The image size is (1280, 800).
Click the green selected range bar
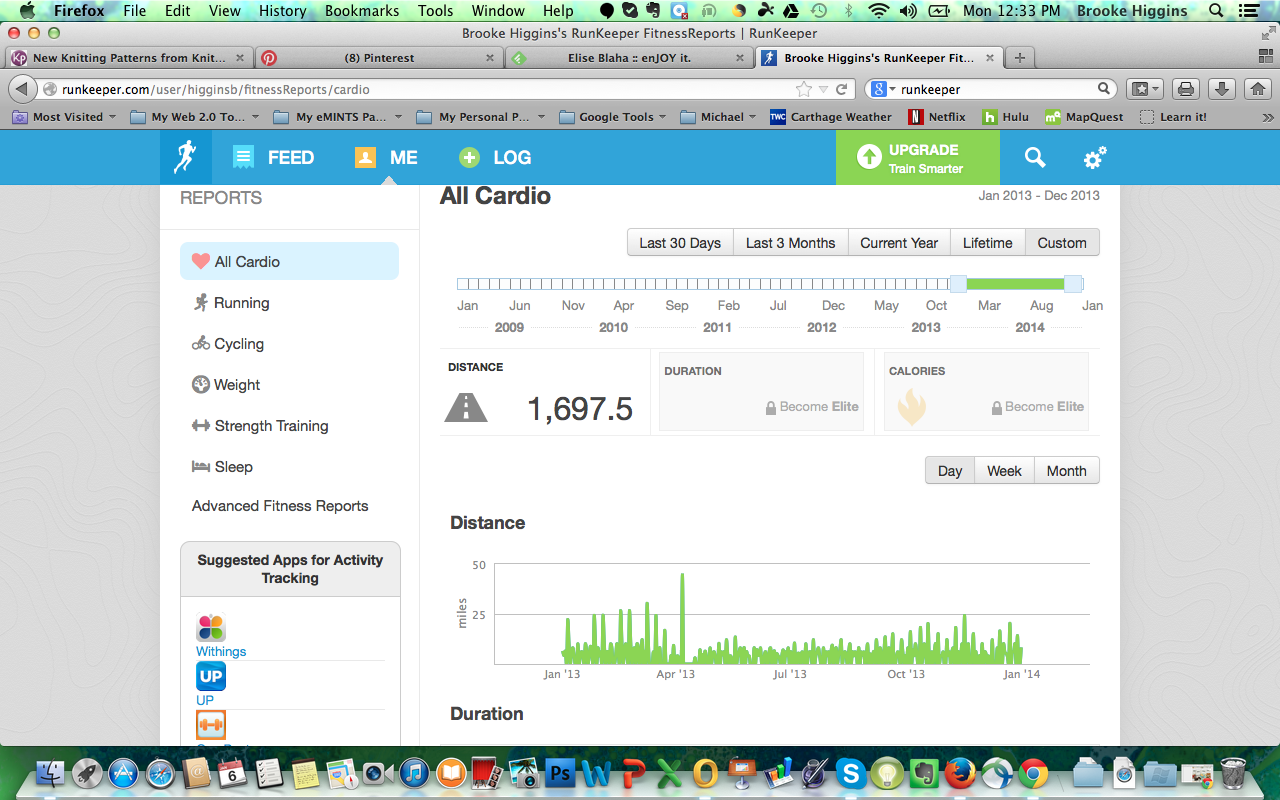1015,284
